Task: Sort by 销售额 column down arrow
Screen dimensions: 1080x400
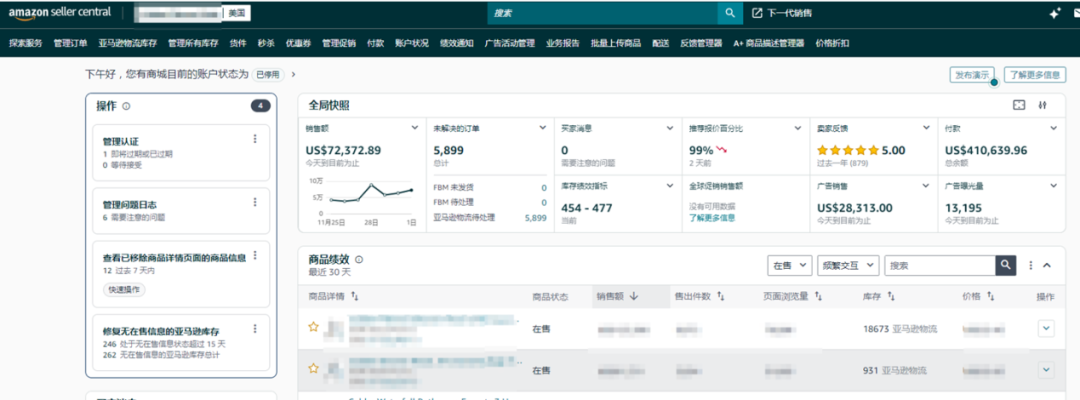Action: [x=634, y=297]
